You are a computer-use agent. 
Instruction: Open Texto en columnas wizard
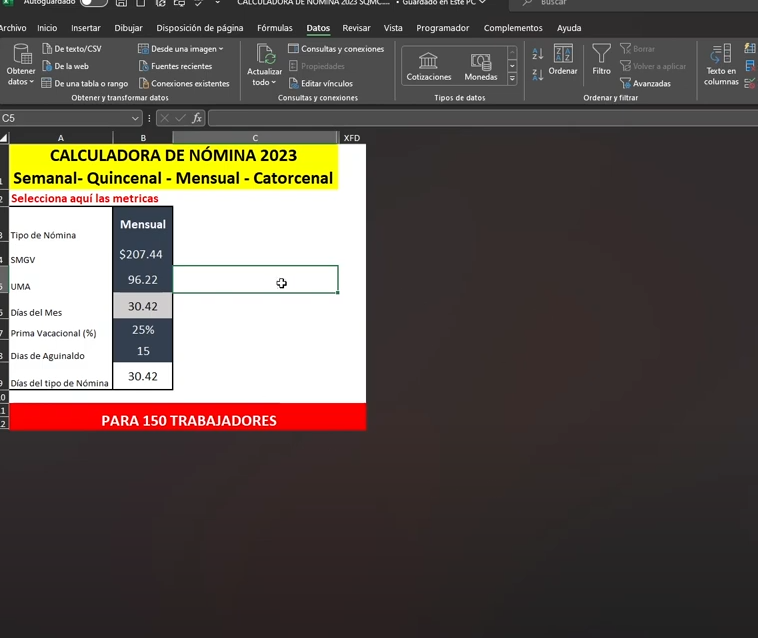click(x=721, y=65)
